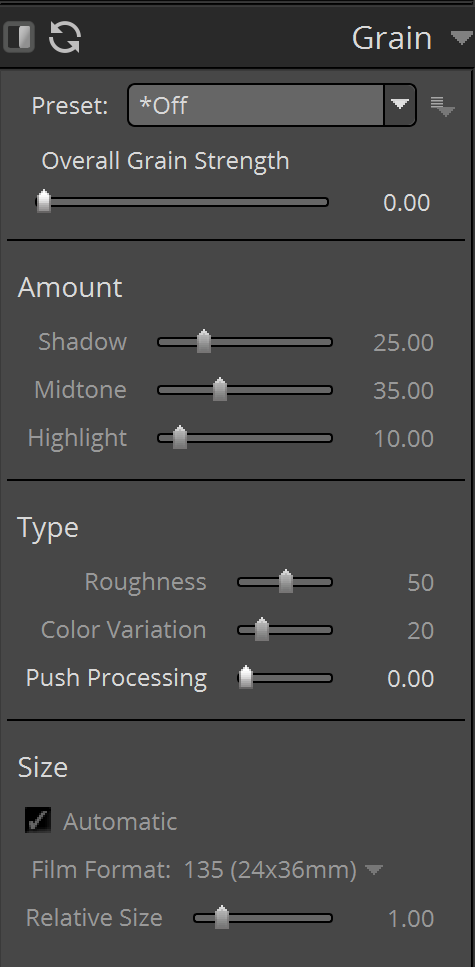Click the Overall Grain Strength value 0.00
Viewport: 475px width, 967px height.
pyautogui.click(x=407, y=203)
